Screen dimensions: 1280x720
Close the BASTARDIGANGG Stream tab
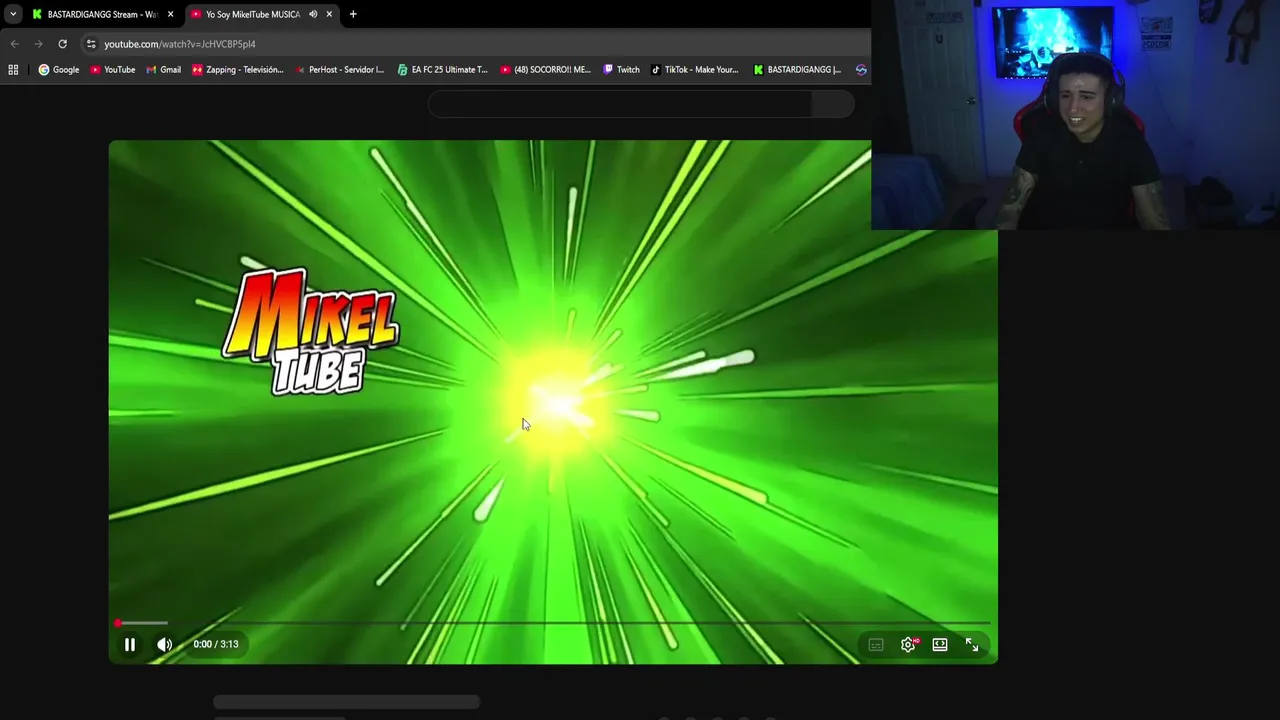pos(170,14)
